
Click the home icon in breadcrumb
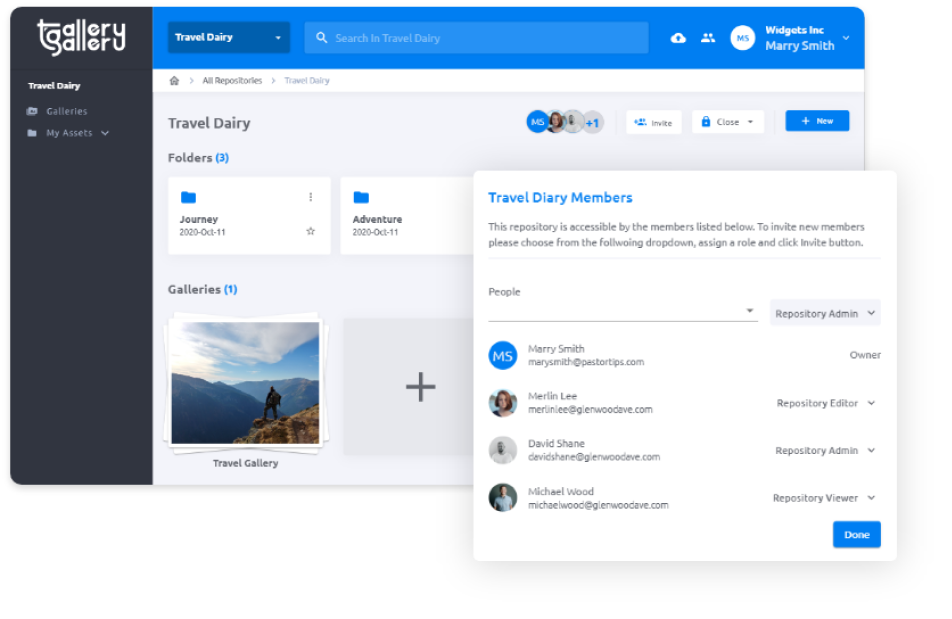(x=174, y=81)
